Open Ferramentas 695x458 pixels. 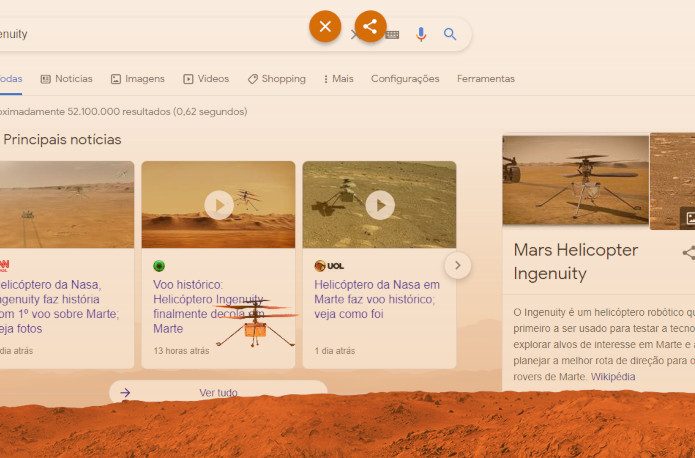click(486, 79)
